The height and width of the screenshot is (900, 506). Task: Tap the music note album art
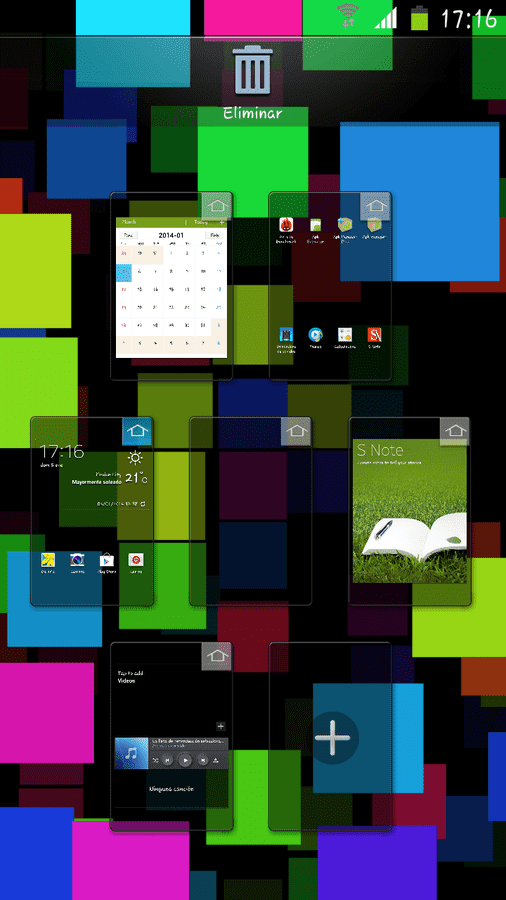[131, 753]
